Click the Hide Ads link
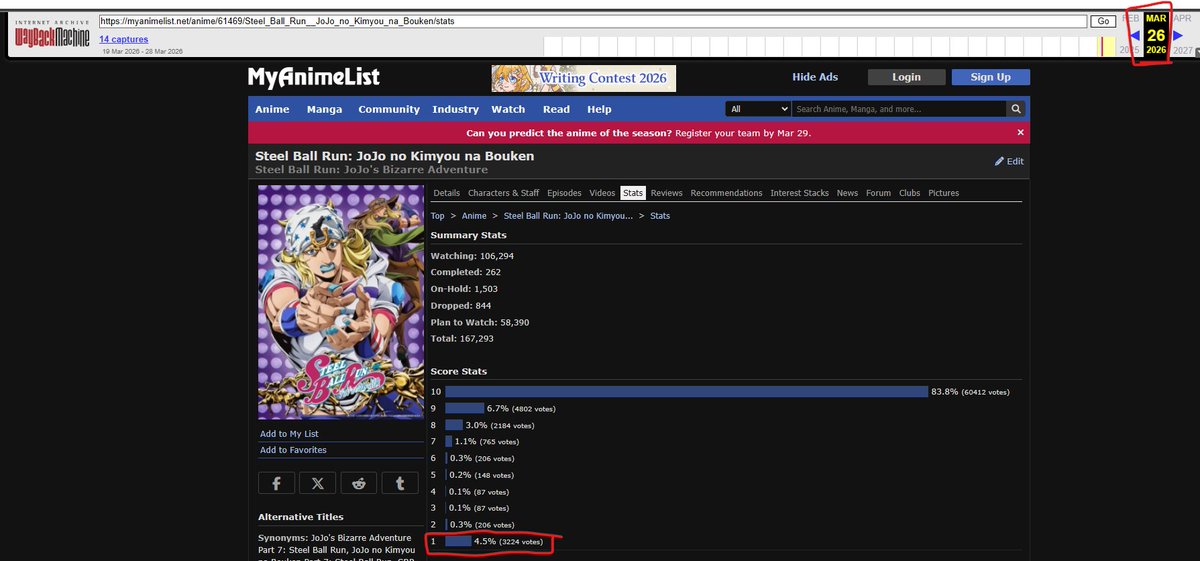1200x561 pixels. click(815, 77)
